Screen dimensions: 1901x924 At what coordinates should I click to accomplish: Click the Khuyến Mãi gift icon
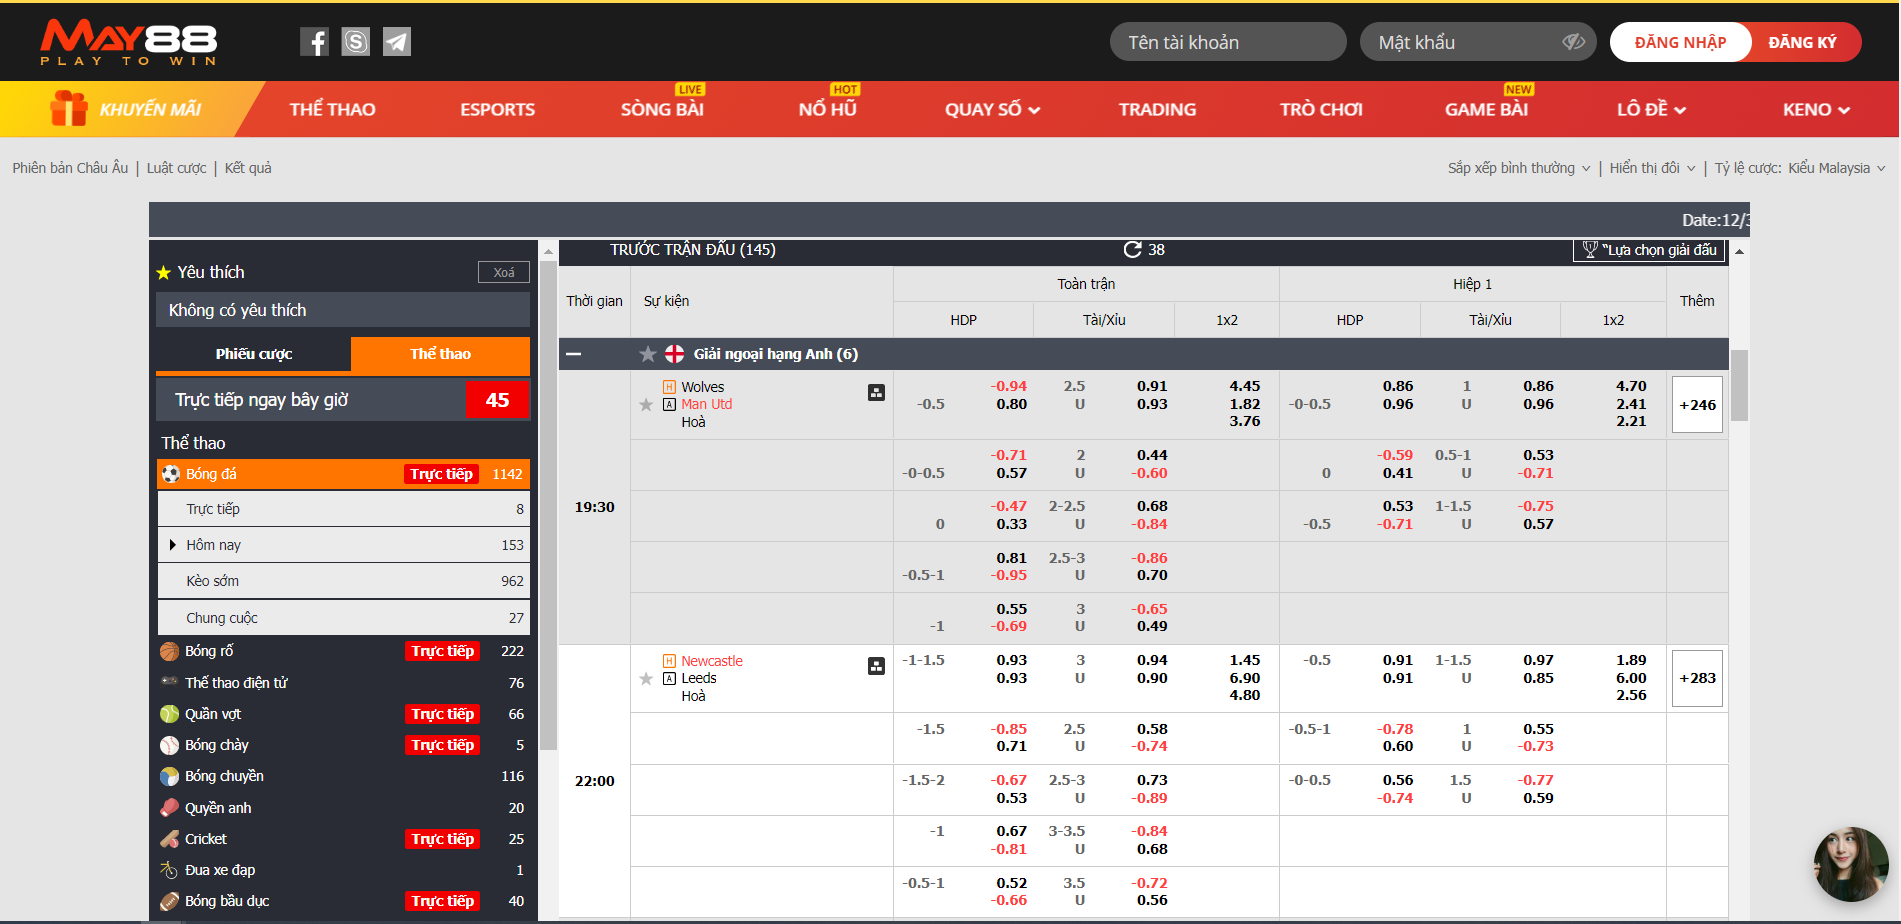pos(69,109)
